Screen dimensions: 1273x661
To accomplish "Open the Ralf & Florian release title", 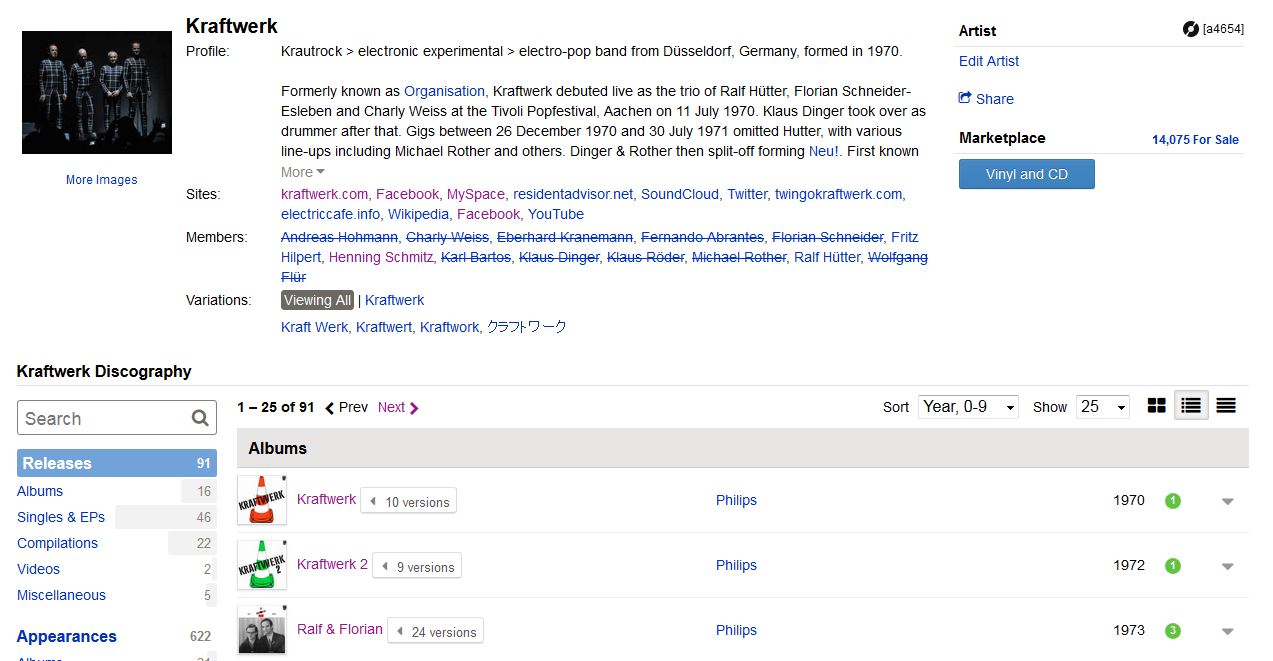I will coord(340,629).
